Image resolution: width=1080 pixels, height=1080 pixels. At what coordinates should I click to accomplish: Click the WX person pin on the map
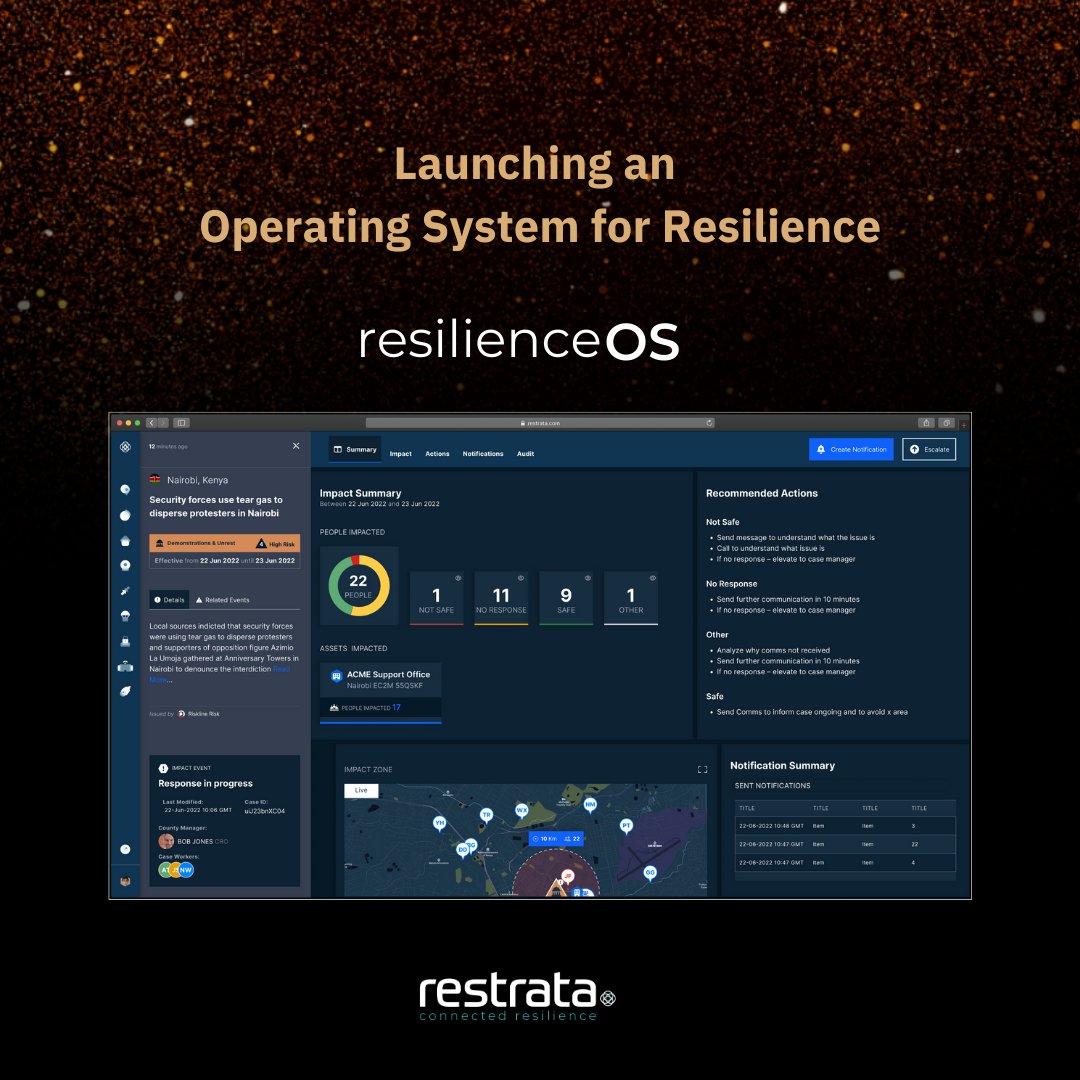(521, 811)
